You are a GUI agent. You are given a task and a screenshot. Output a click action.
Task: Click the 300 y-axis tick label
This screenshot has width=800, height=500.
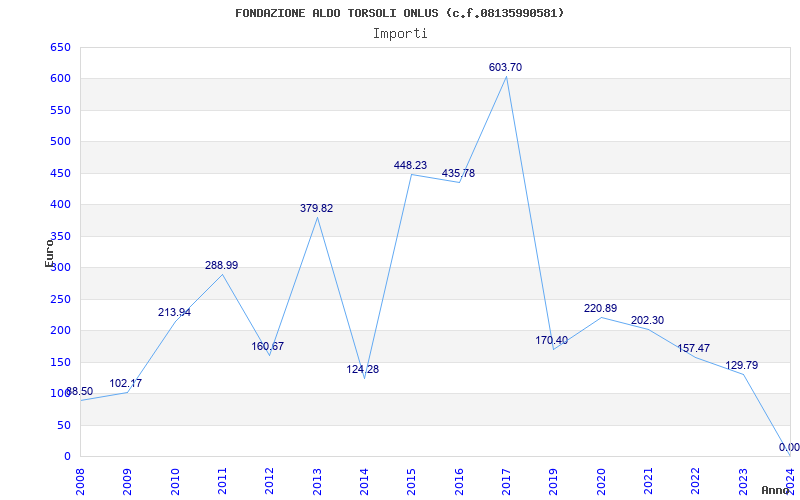[60, 267]
